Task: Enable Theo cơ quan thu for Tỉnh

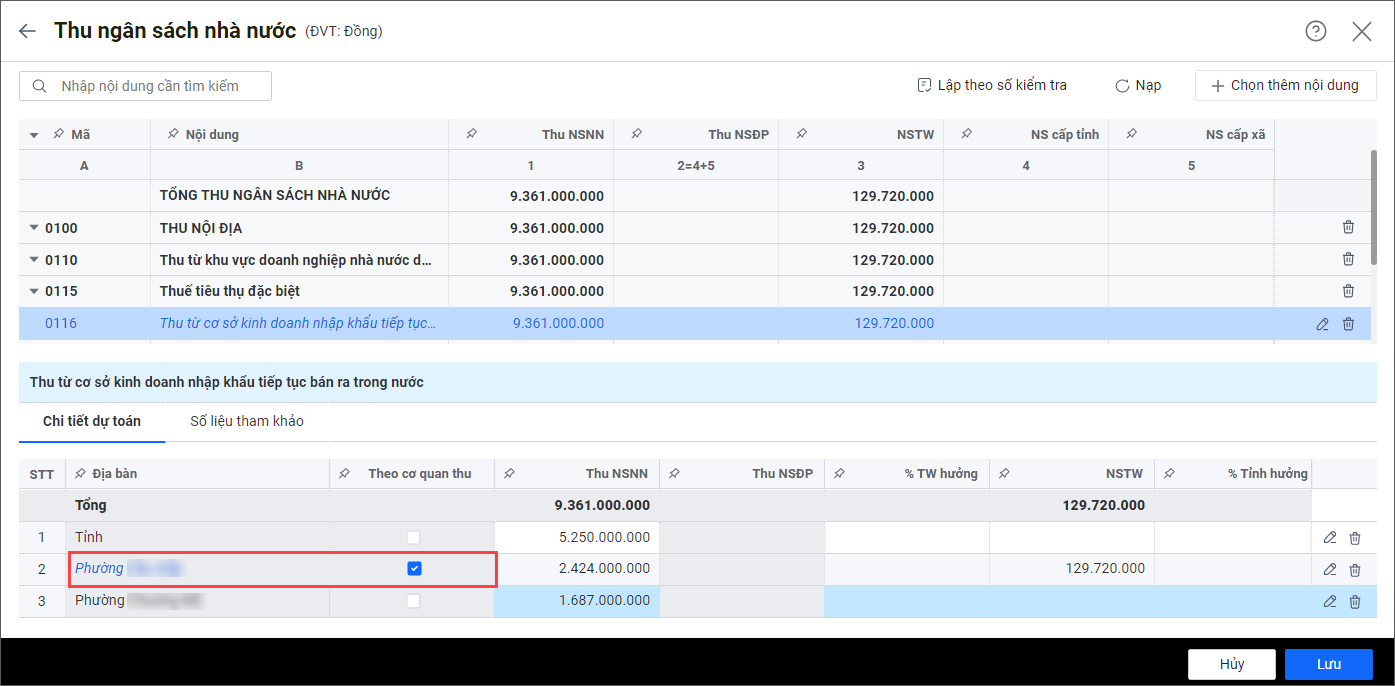Action: coord(414,538)
